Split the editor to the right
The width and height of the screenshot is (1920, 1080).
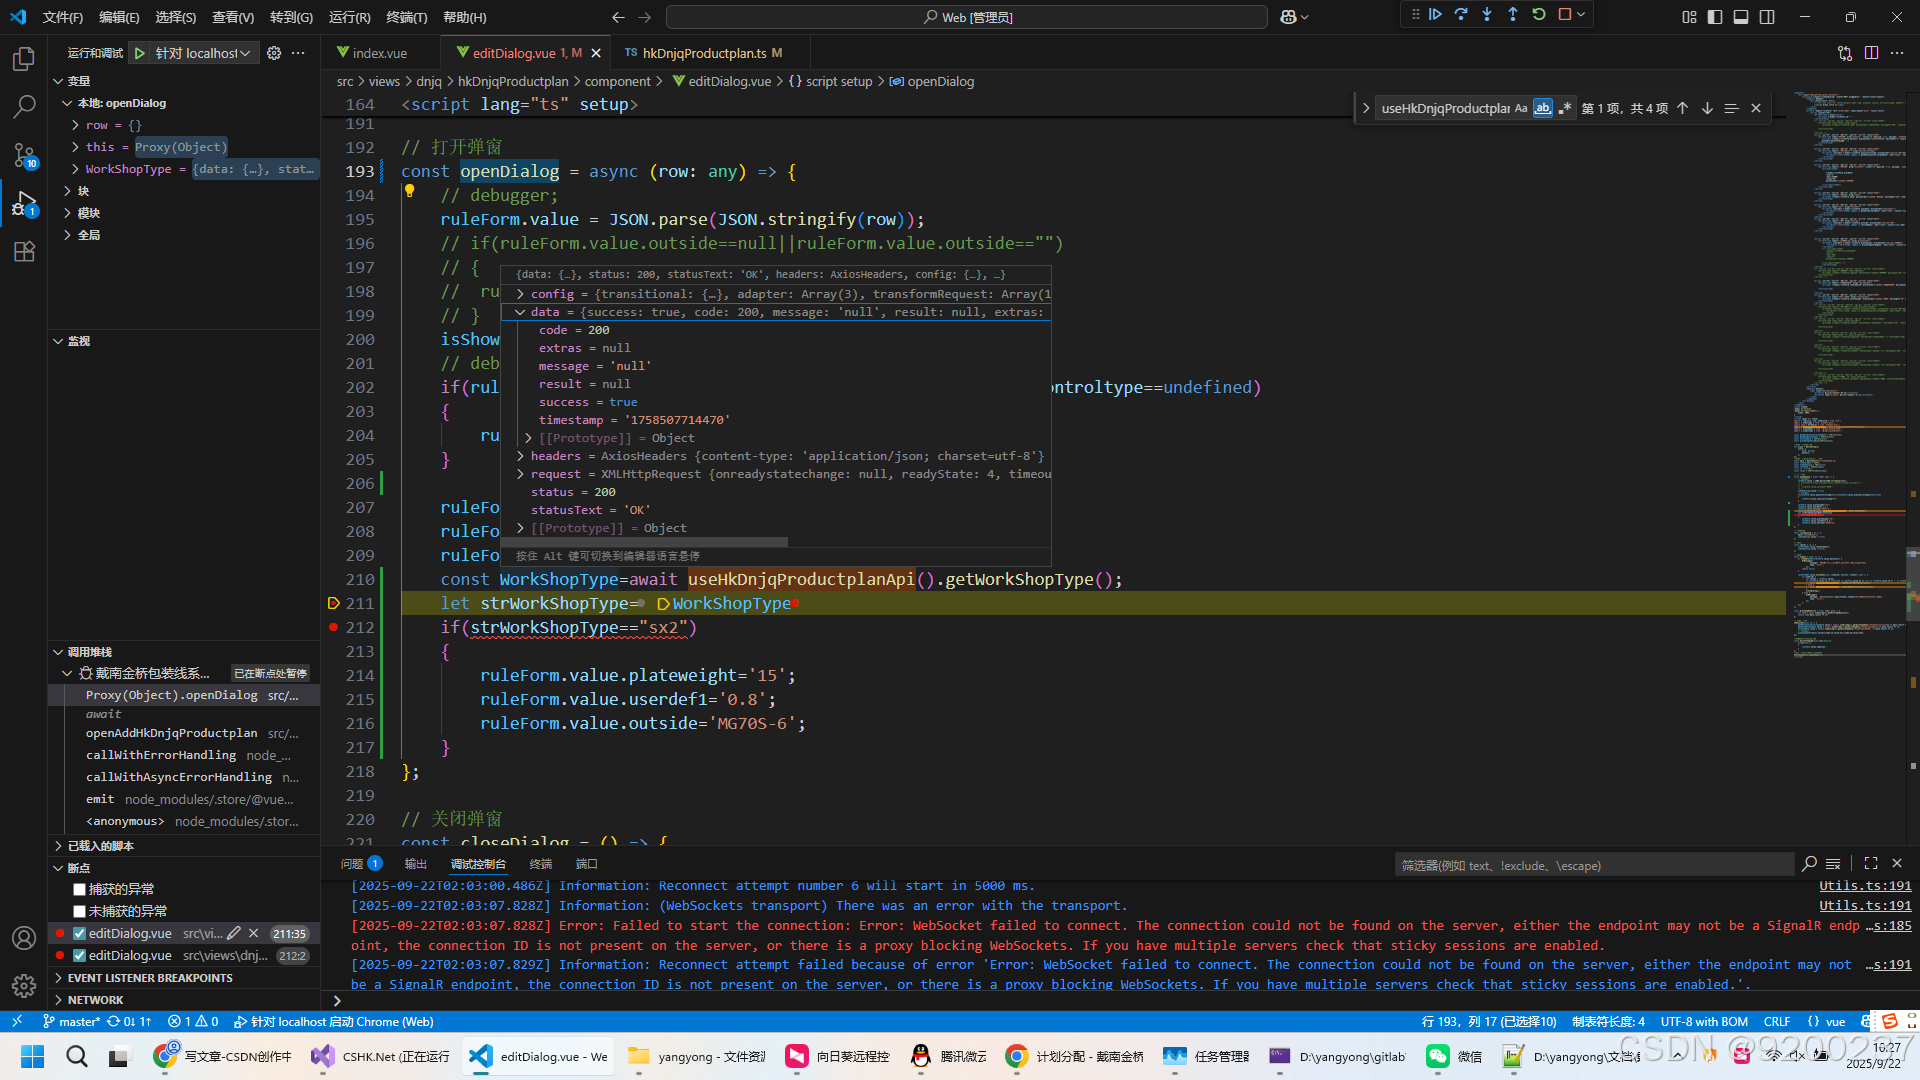[x=1871, y=53]
